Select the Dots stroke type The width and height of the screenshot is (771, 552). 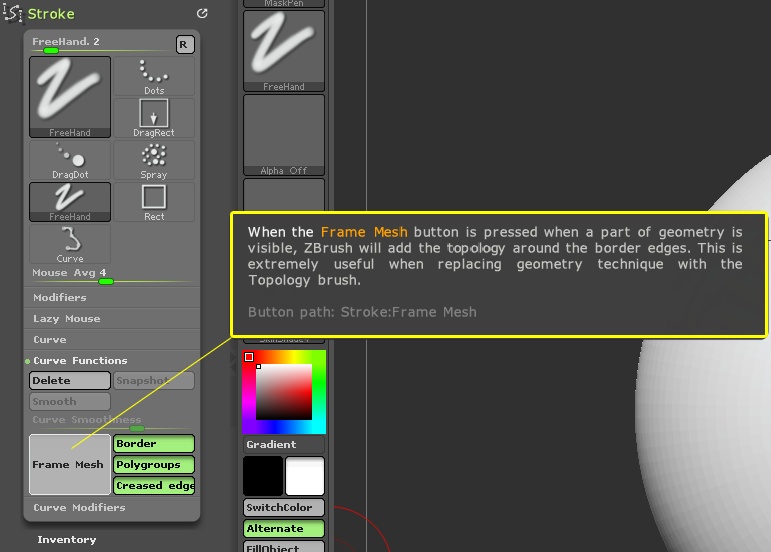click(154, 76)
